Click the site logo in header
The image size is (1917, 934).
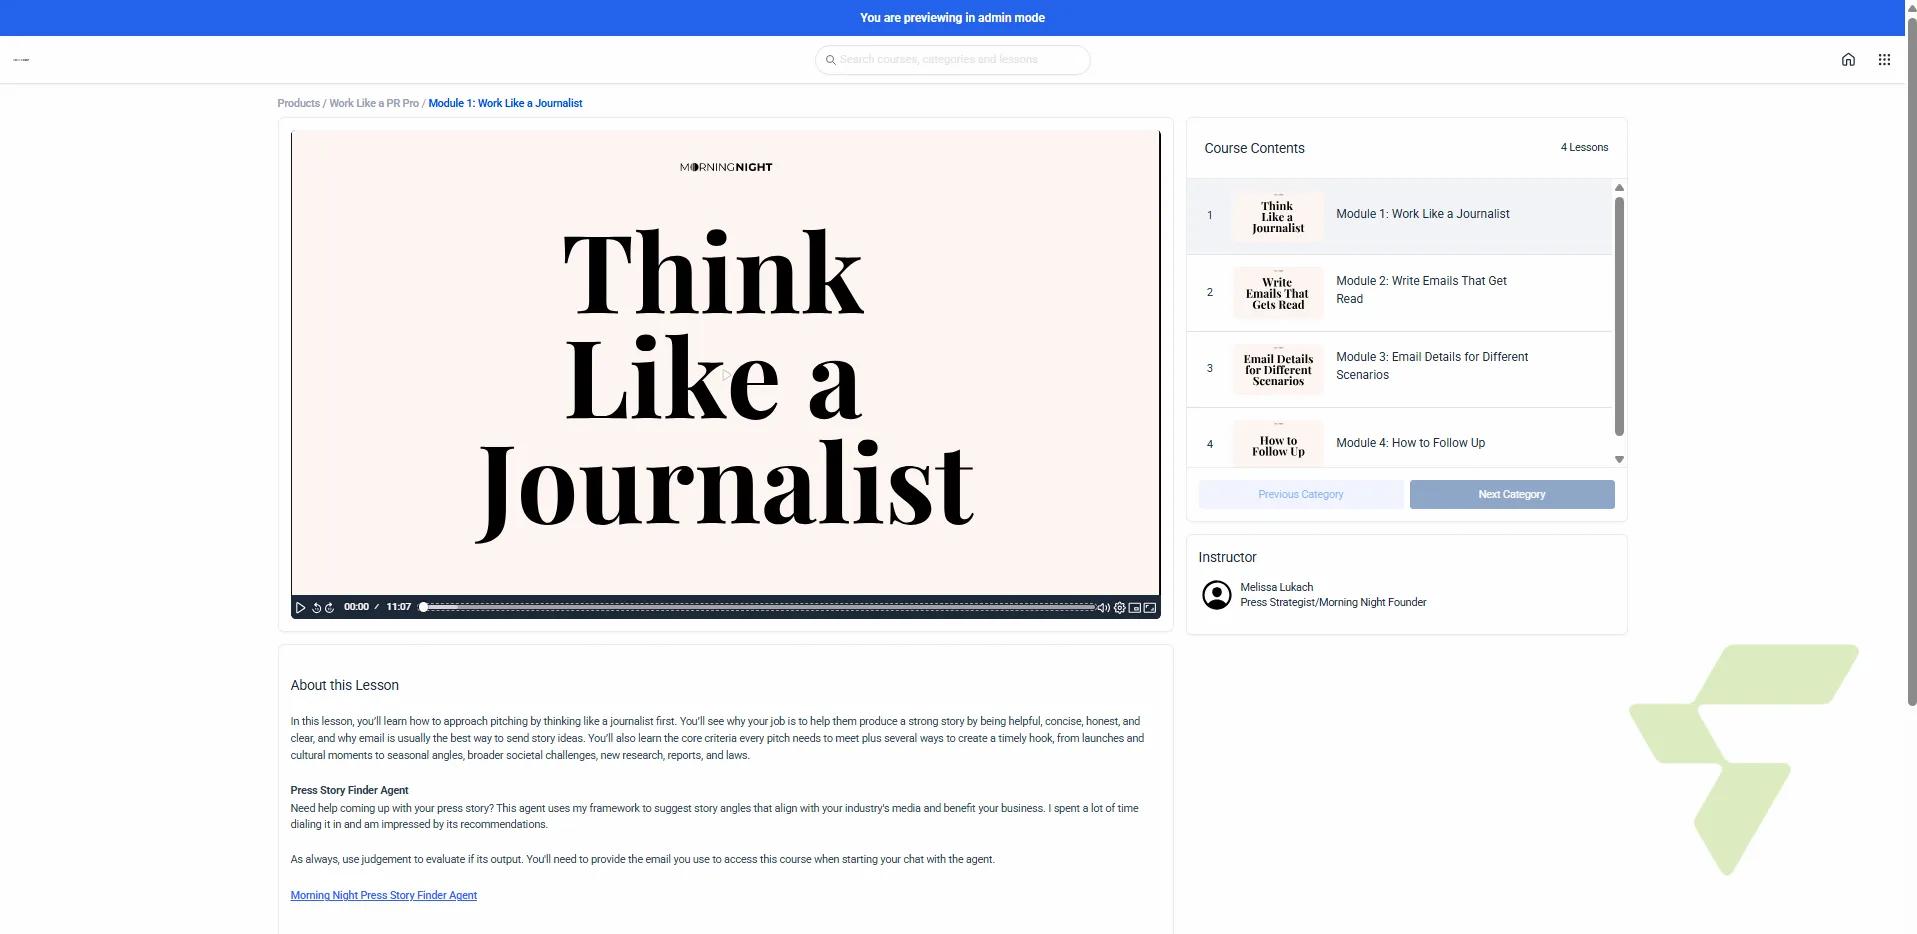(21, 60)
